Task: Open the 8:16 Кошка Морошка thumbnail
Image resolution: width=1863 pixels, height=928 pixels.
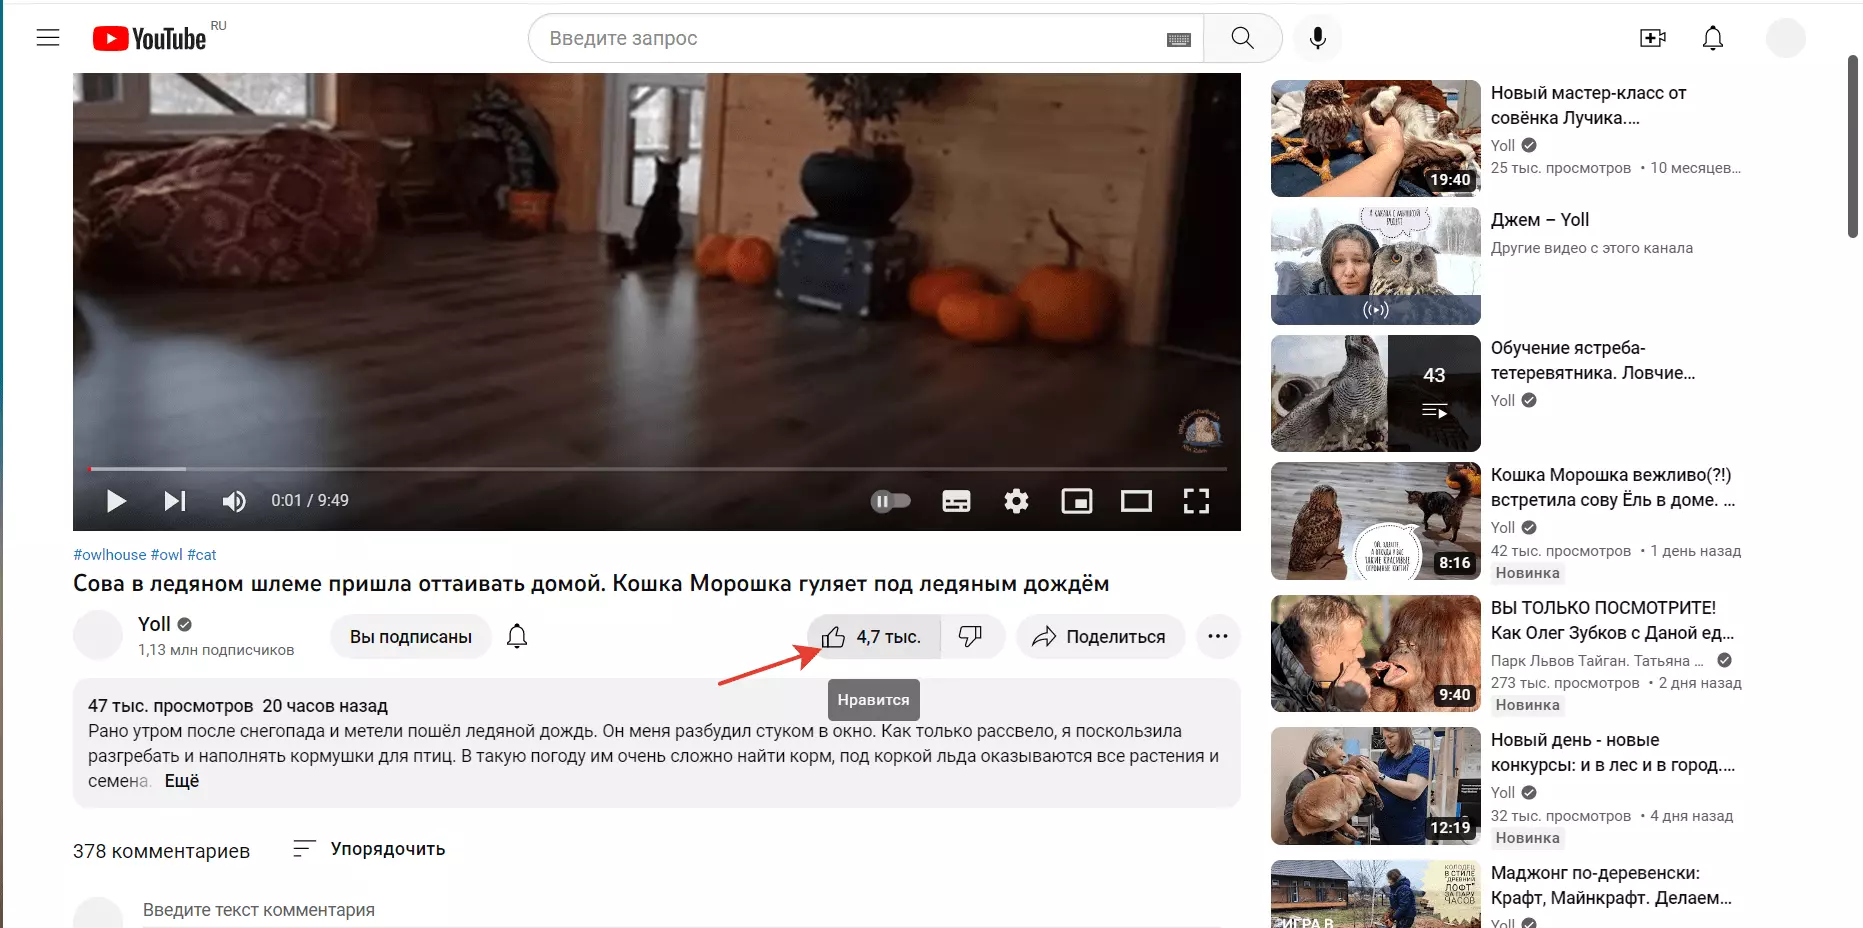Action: [1376, 521]
